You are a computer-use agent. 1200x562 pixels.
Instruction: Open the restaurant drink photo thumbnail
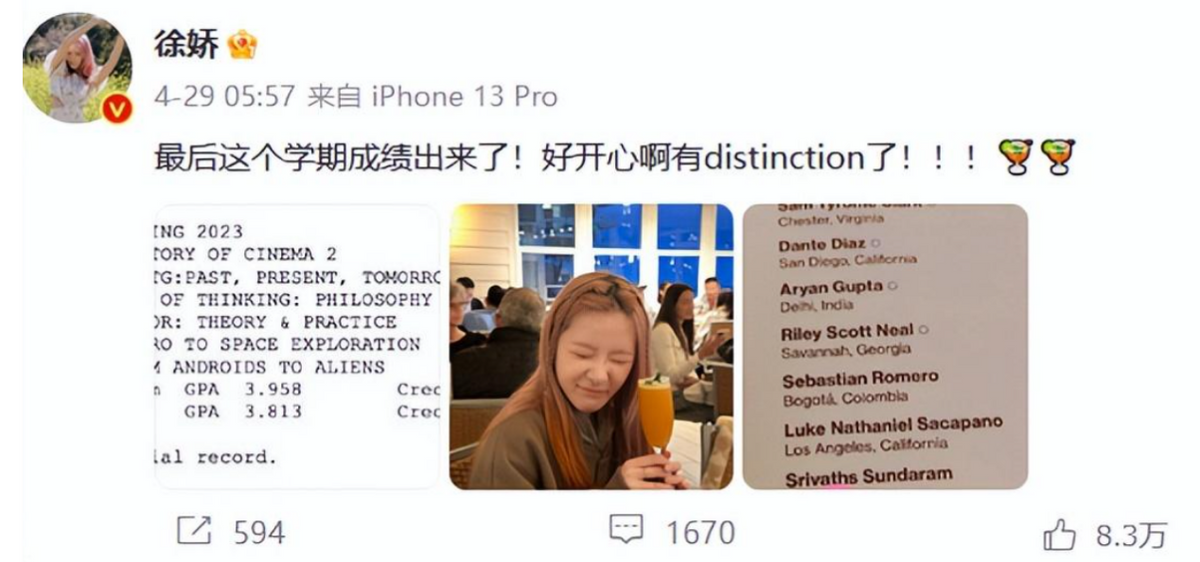point(591,346)
